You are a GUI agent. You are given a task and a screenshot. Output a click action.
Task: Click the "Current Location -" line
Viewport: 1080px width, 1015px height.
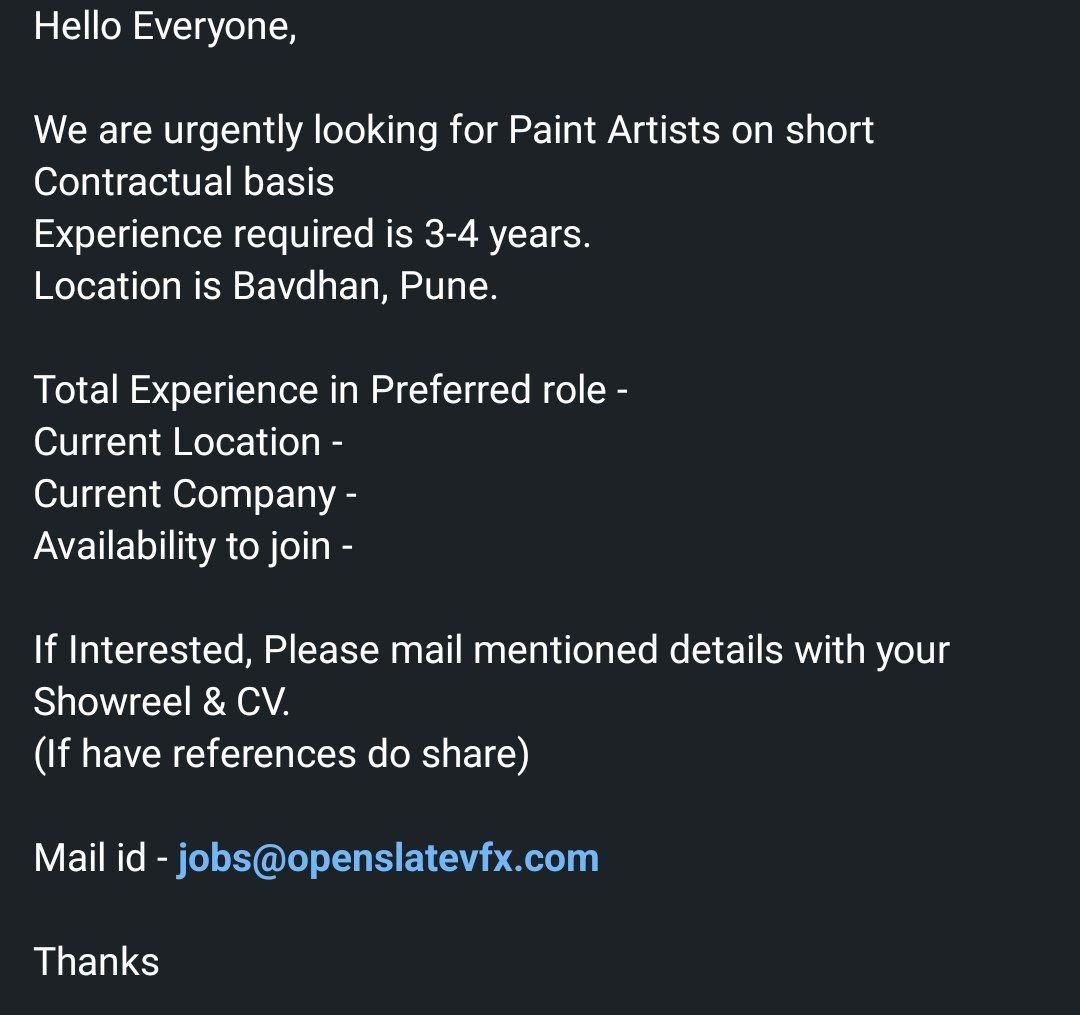[188, 442]
